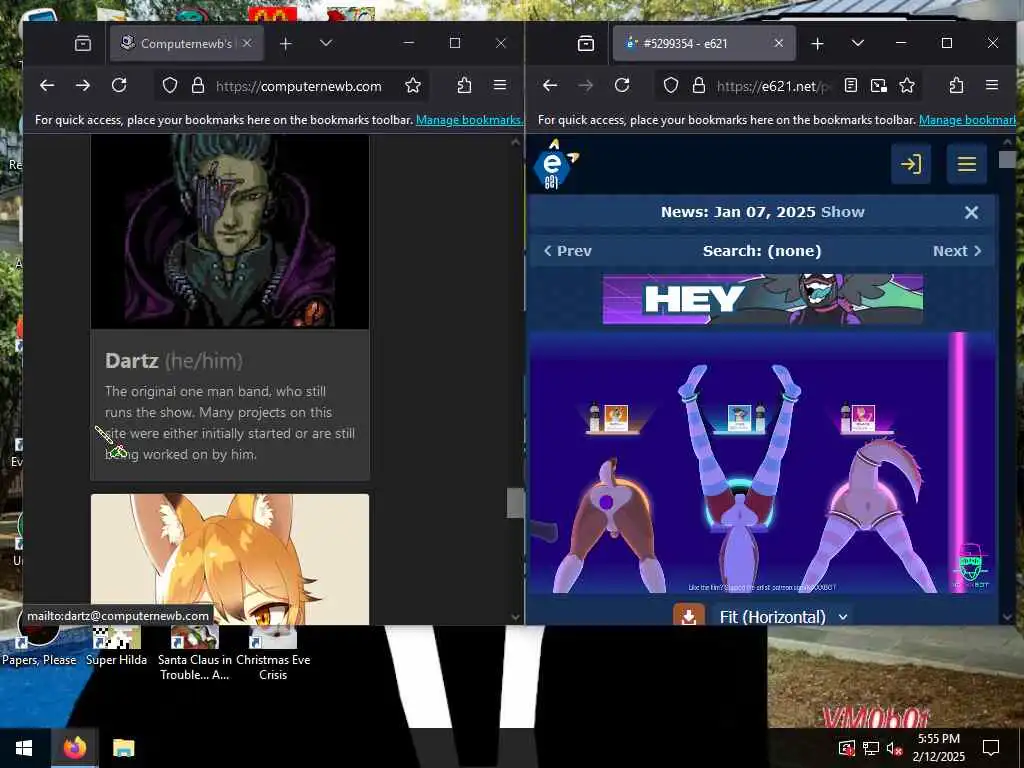
Task: Show the Jan 07, 2025 news
Action: coord(842,212)
